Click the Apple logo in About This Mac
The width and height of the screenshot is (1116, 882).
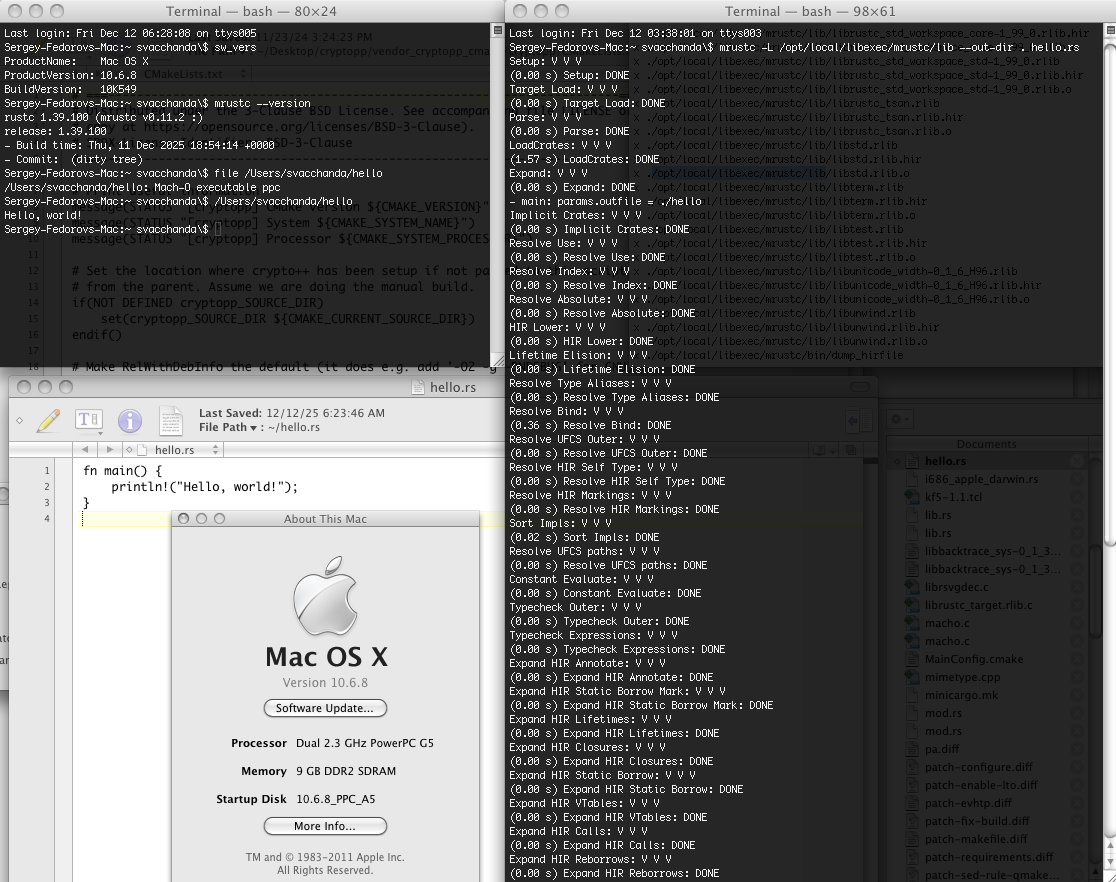[x=325, y=596]
